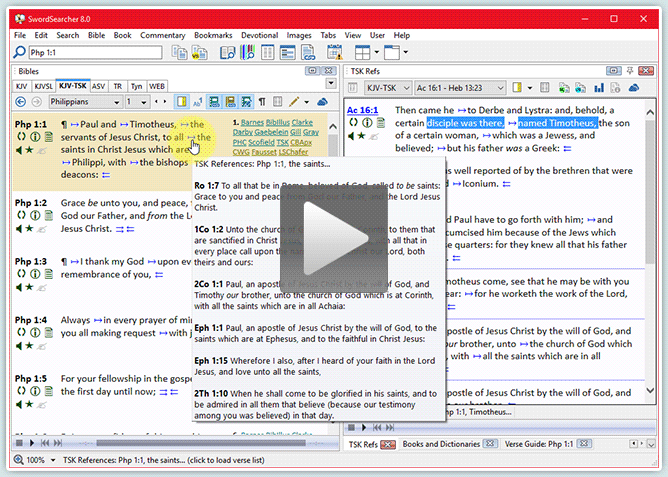668x477 pixels.
Task: Click the TSK Refs vertical scrollbar down arrow
Action: pos(650,390)
